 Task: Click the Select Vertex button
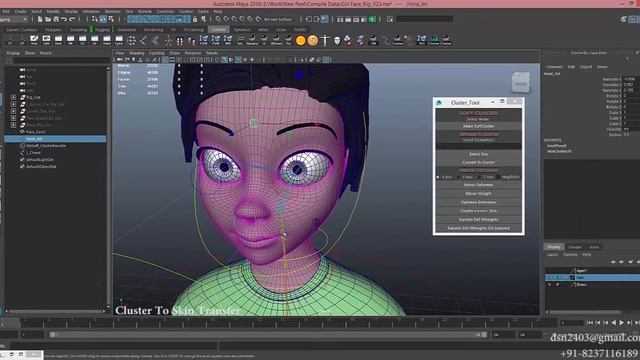(478, 119)
